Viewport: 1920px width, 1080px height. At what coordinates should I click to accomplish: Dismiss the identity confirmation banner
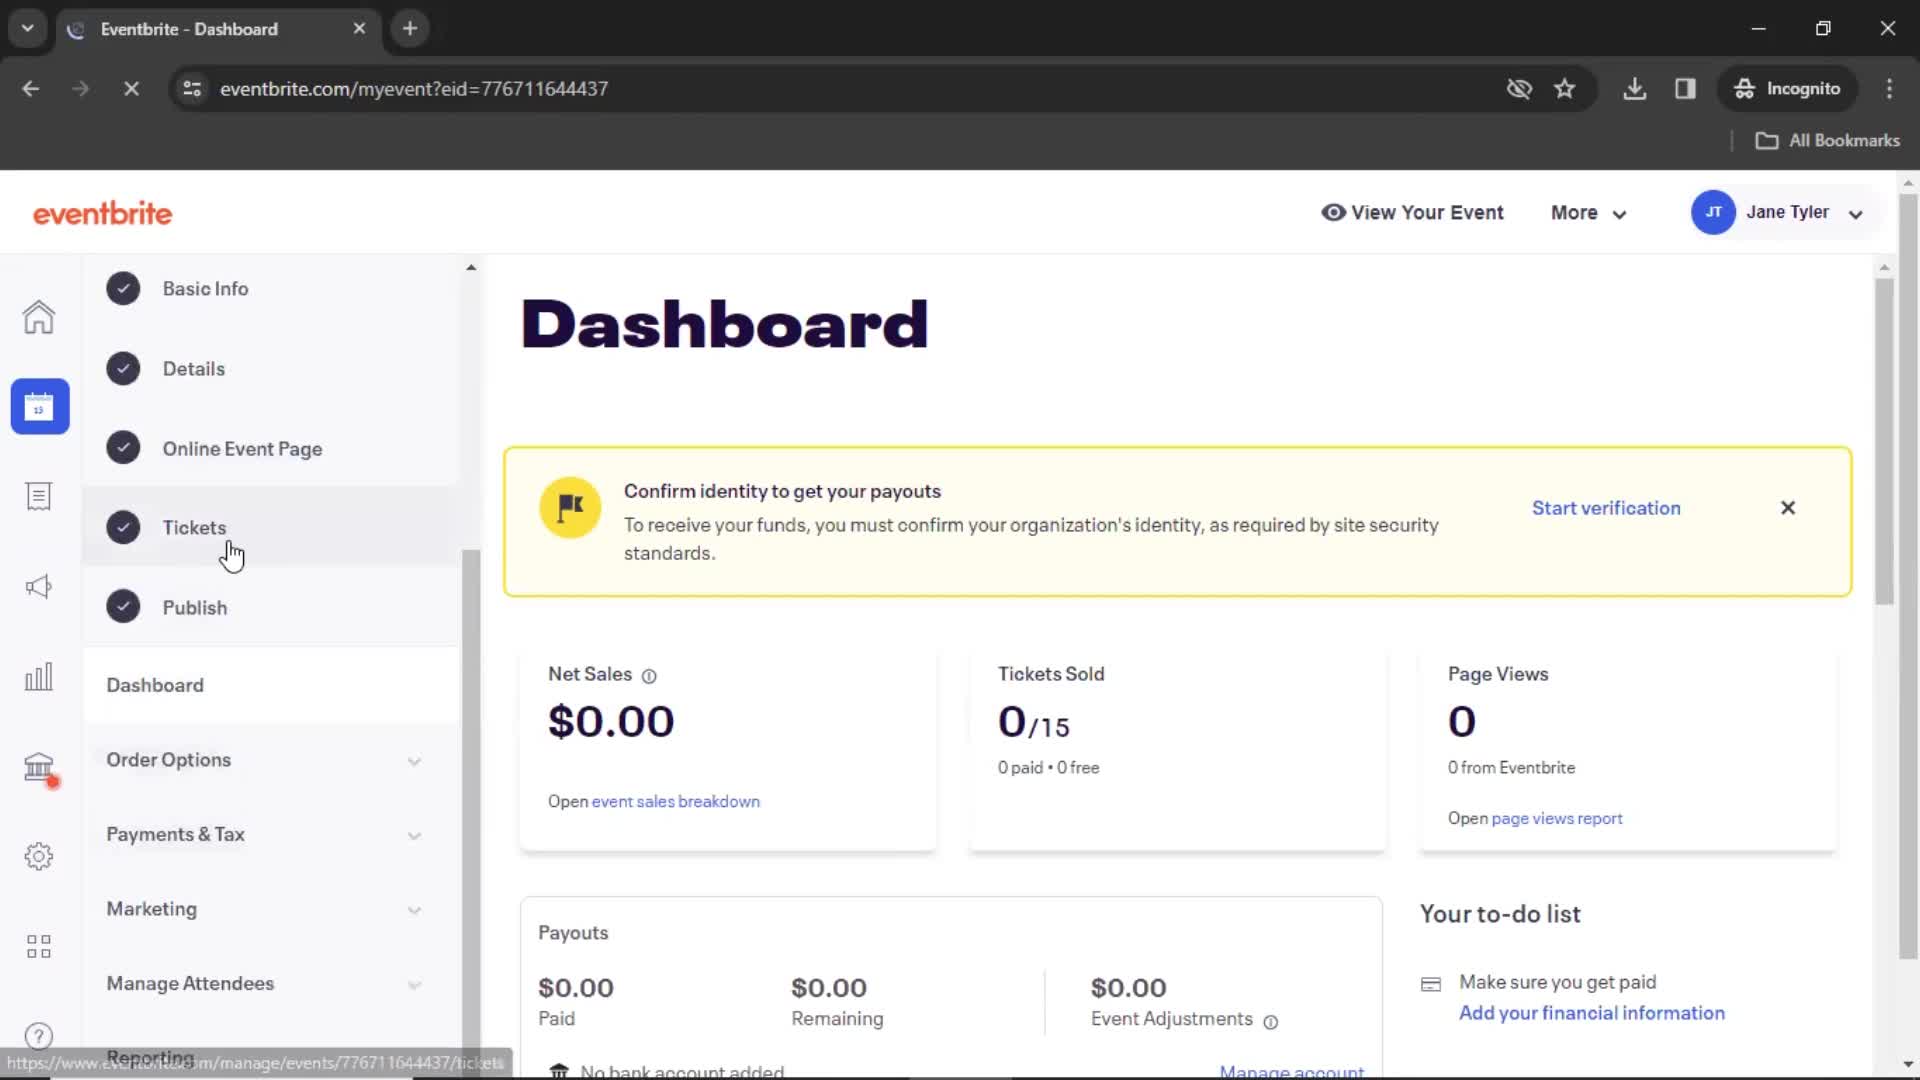click(1789, 508)
